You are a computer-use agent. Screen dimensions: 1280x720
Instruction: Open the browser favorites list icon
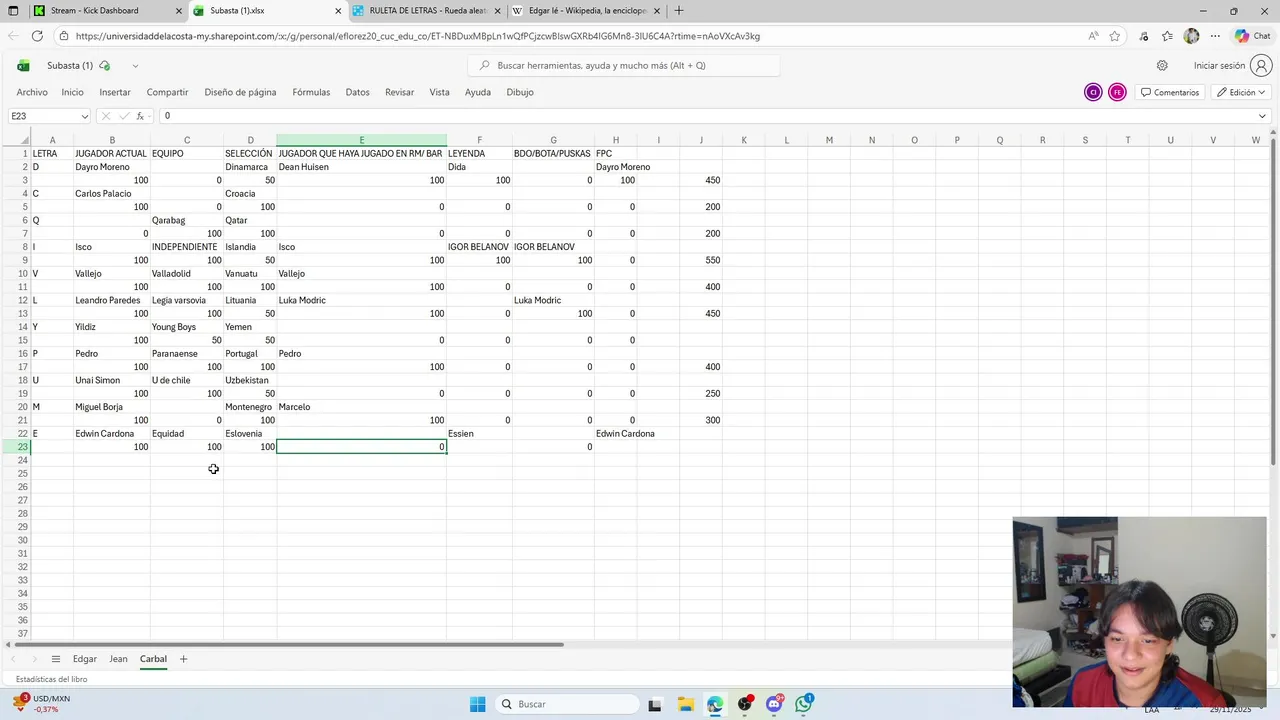(x=1167, y=36)
